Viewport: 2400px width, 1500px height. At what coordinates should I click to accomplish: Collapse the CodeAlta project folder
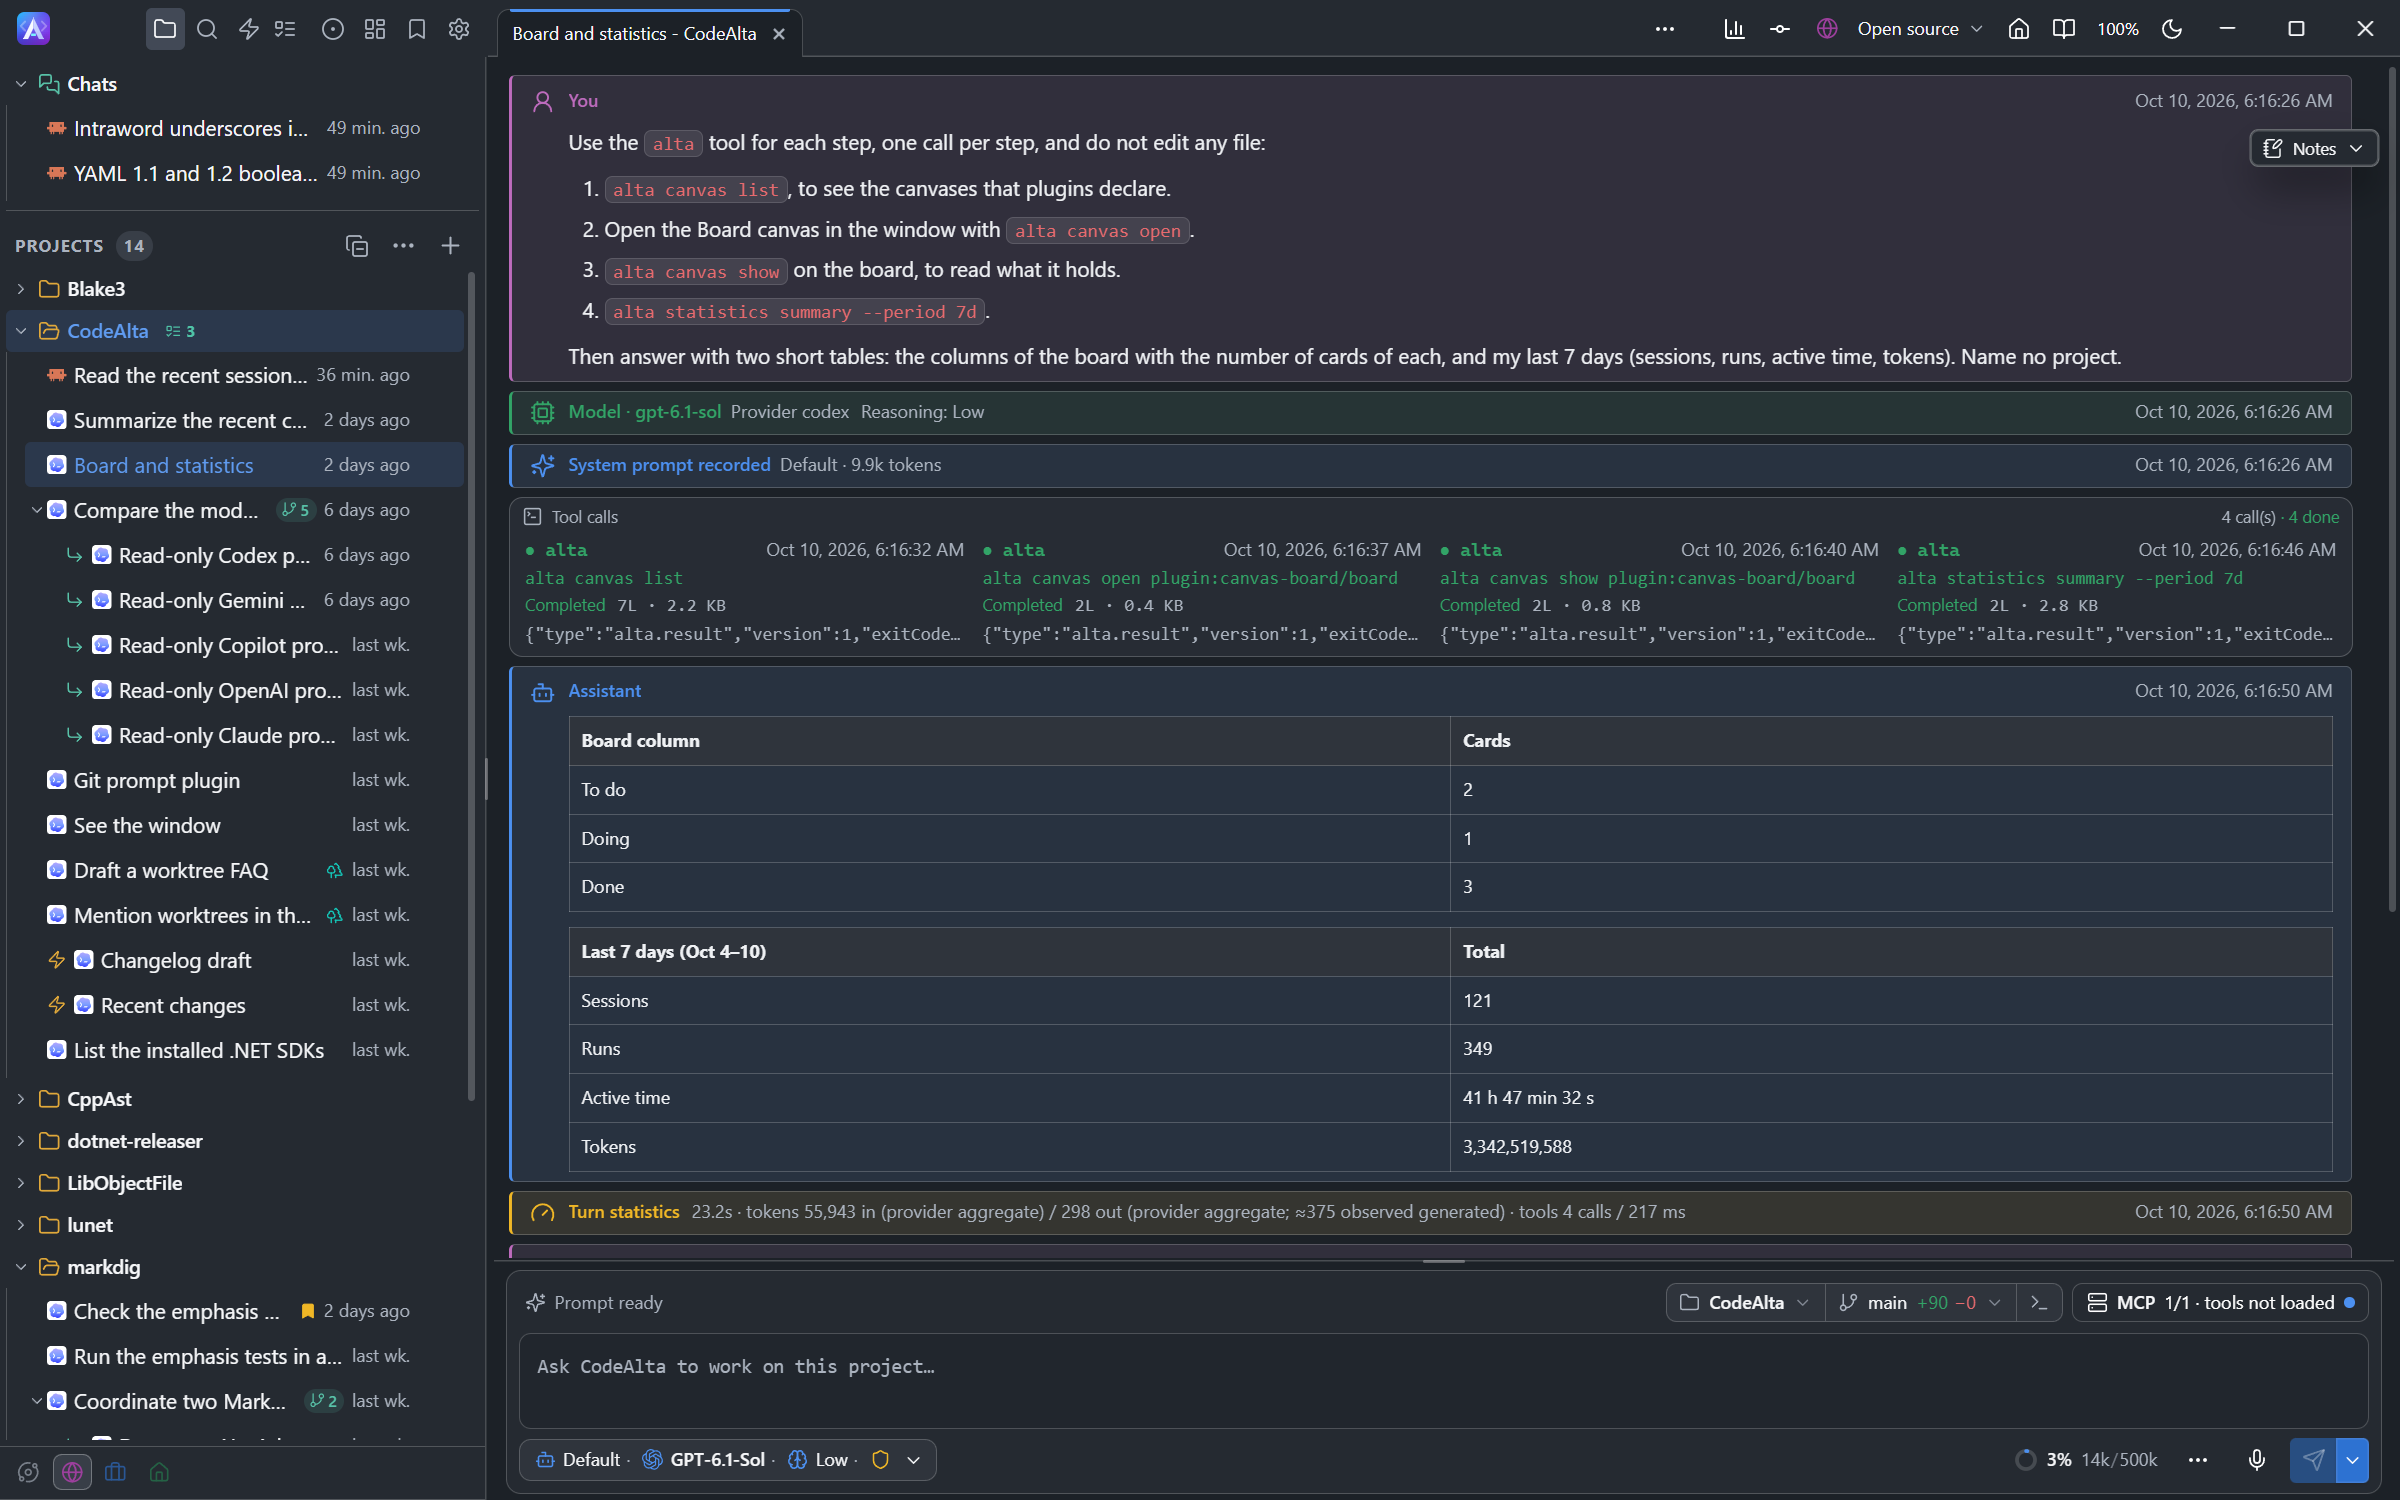[x=21, y=331]
